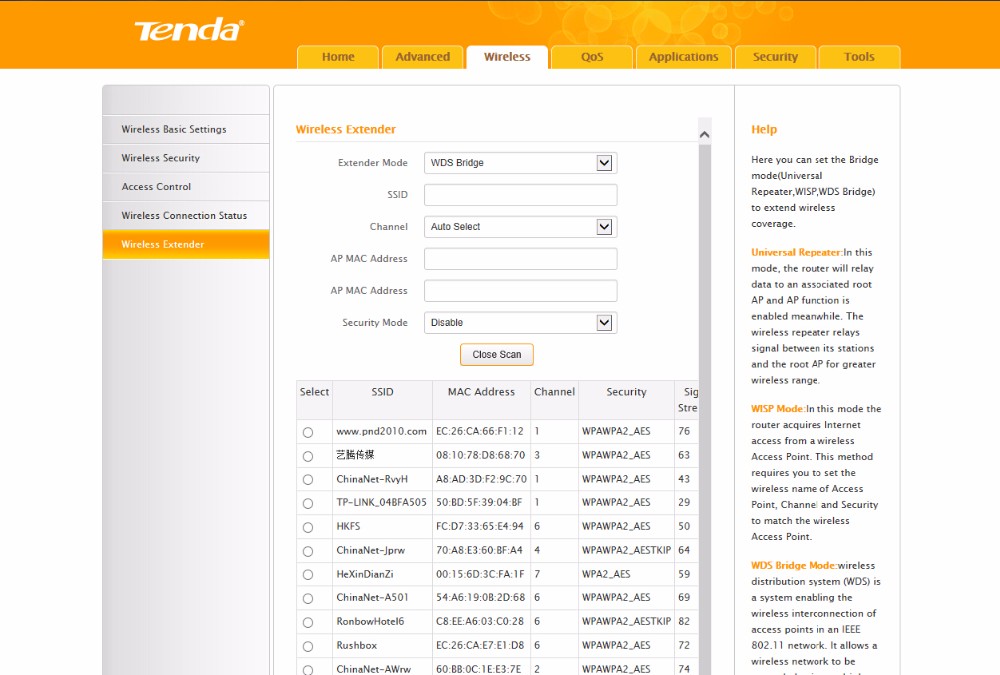Image resolution: width=1000 pixels, height=675 pixels.
Task: Click the first AP MAC Address field
Action: pos(520,259)
